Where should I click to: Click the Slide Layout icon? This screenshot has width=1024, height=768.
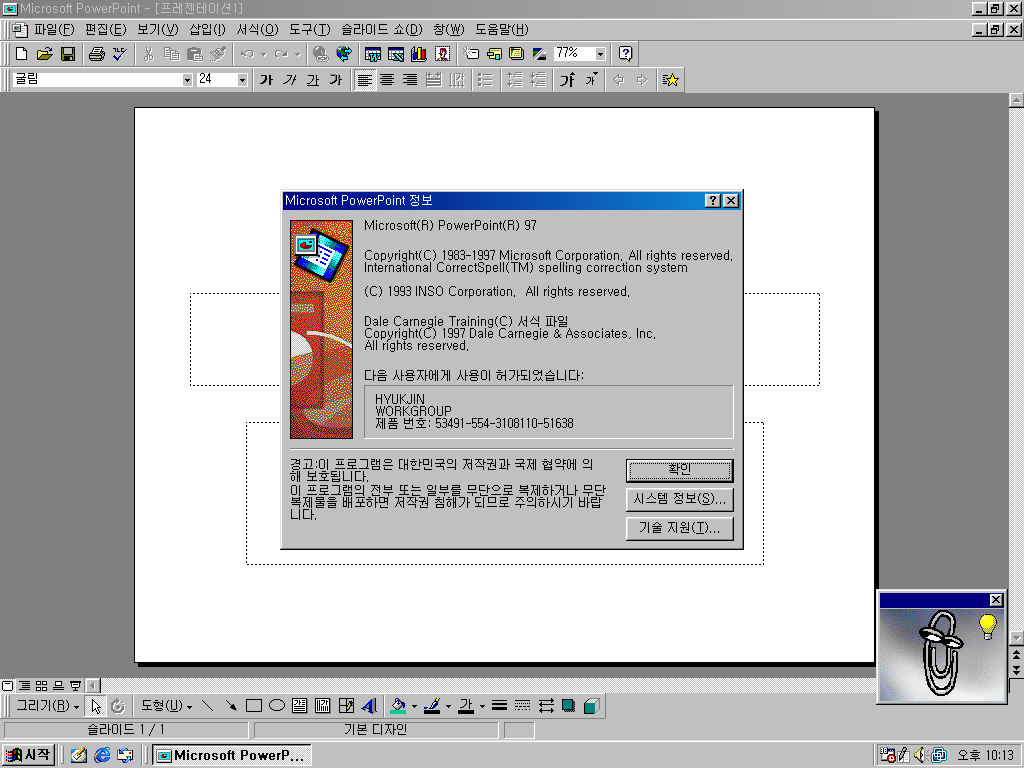click(x=494, y=54)
